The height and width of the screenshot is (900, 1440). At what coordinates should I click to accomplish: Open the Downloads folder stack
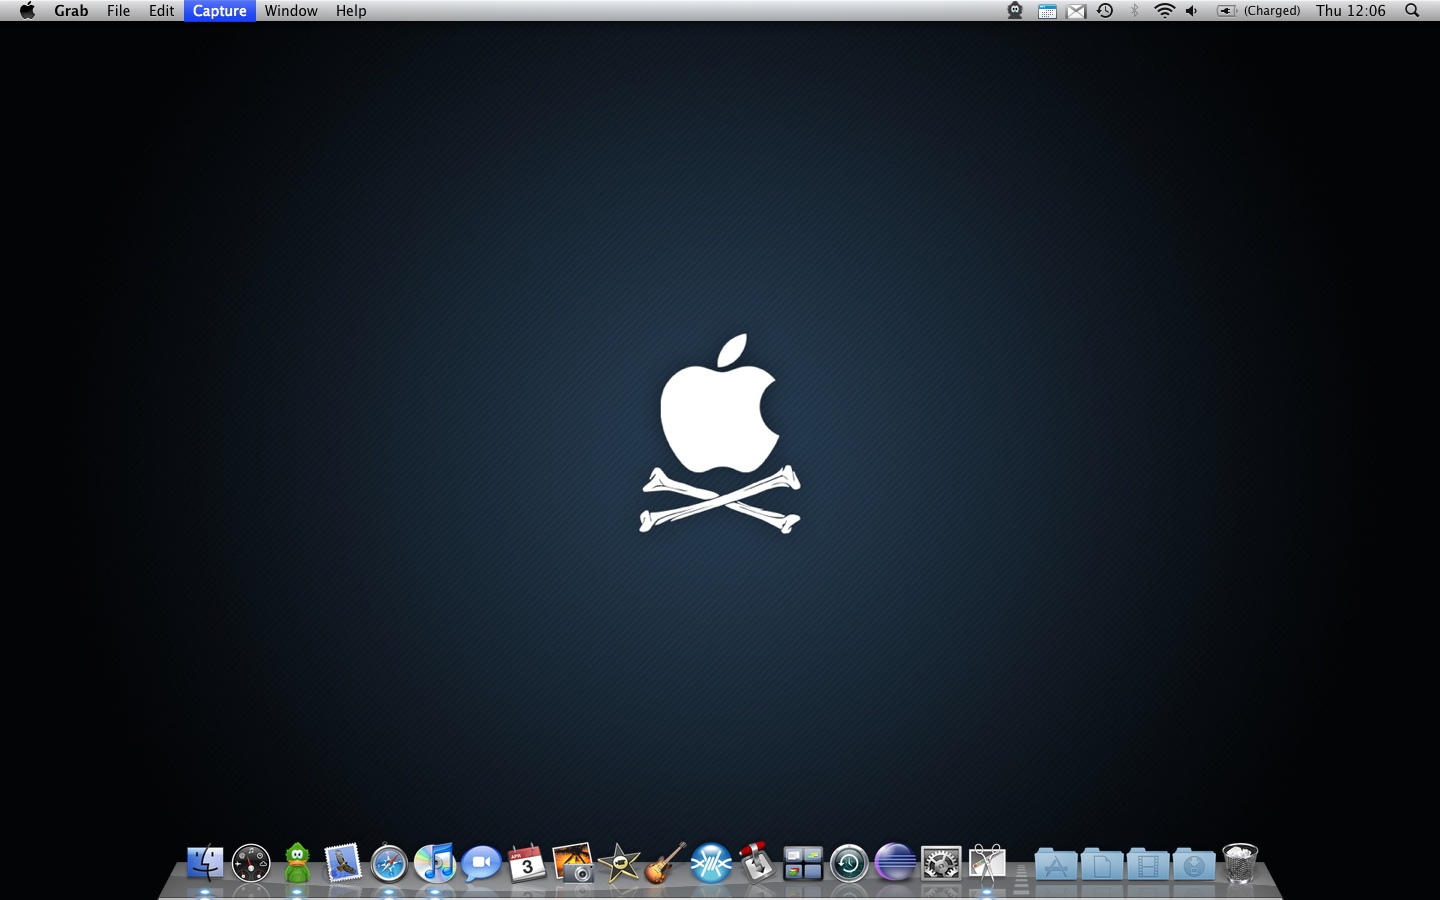pos(1194,863)
